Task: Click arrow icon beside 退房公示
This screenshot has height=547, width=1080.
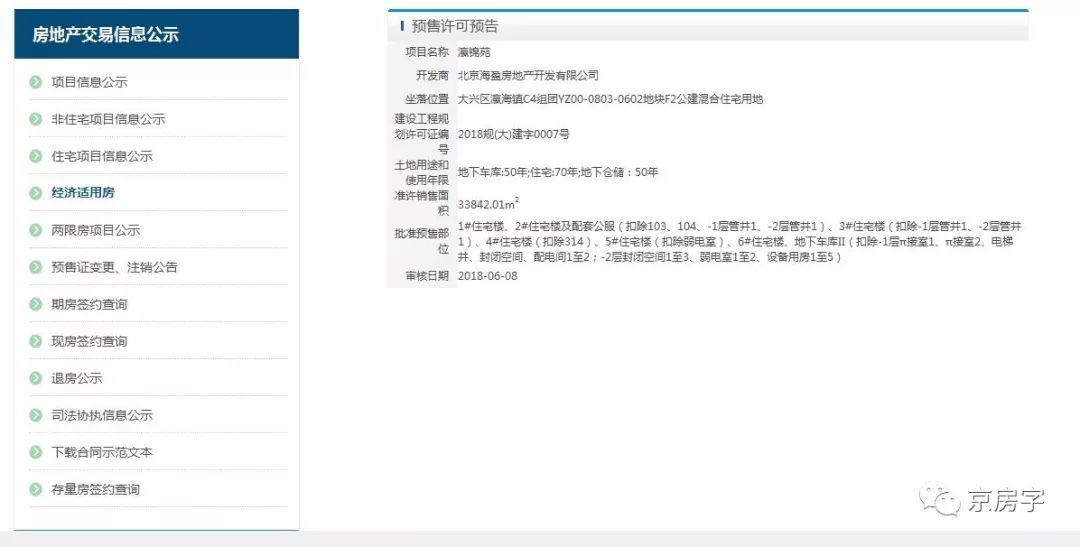Action: (x=36, y=378)
